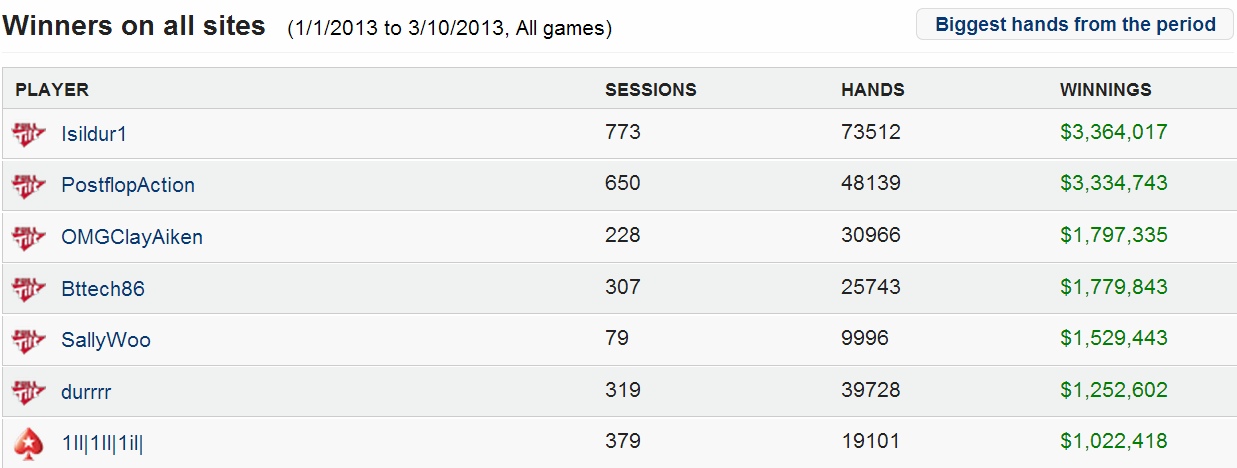1237x468 pixels.
Task: Click the PokerStars spade icon beside 1Il|1Il|1il|
Action: tap(29, 442)
